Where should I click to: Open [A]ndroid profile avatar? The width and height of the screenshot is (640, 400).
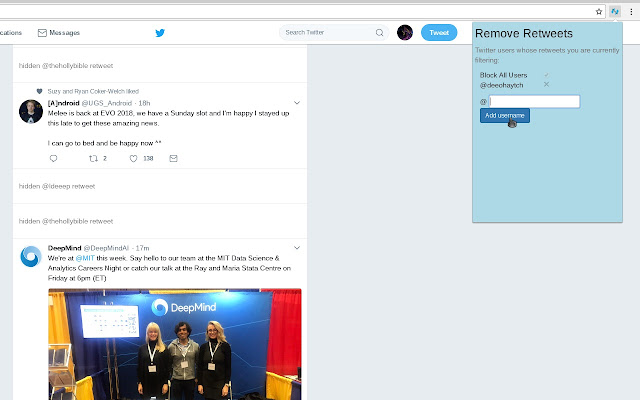[x=31, y=111]
